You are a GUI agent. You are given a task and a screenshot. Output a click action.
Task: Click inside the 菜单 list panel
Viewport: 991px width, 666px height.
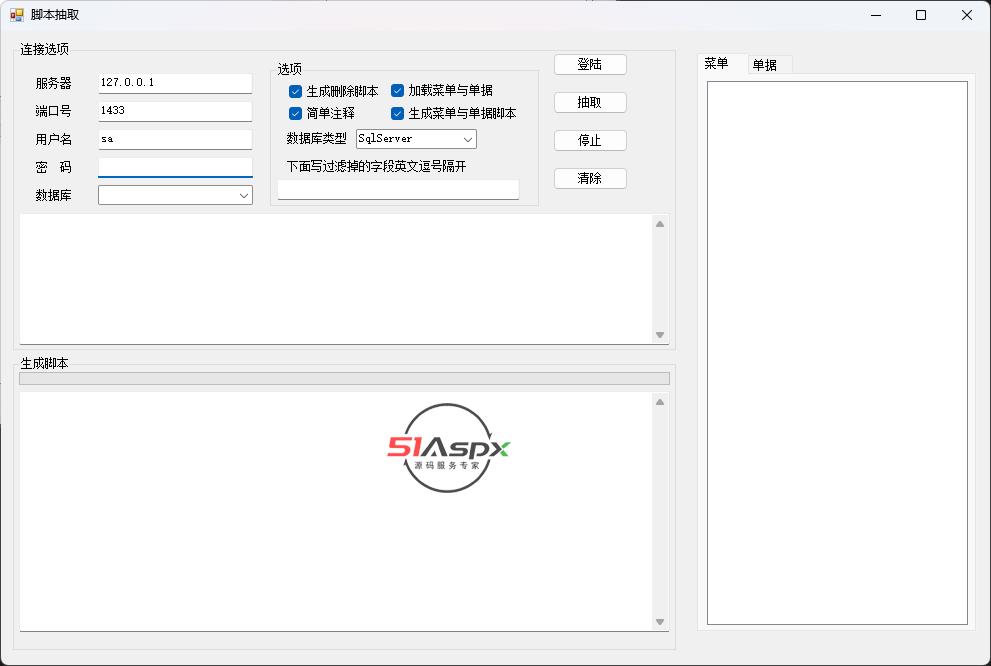[x=837, y=353]
